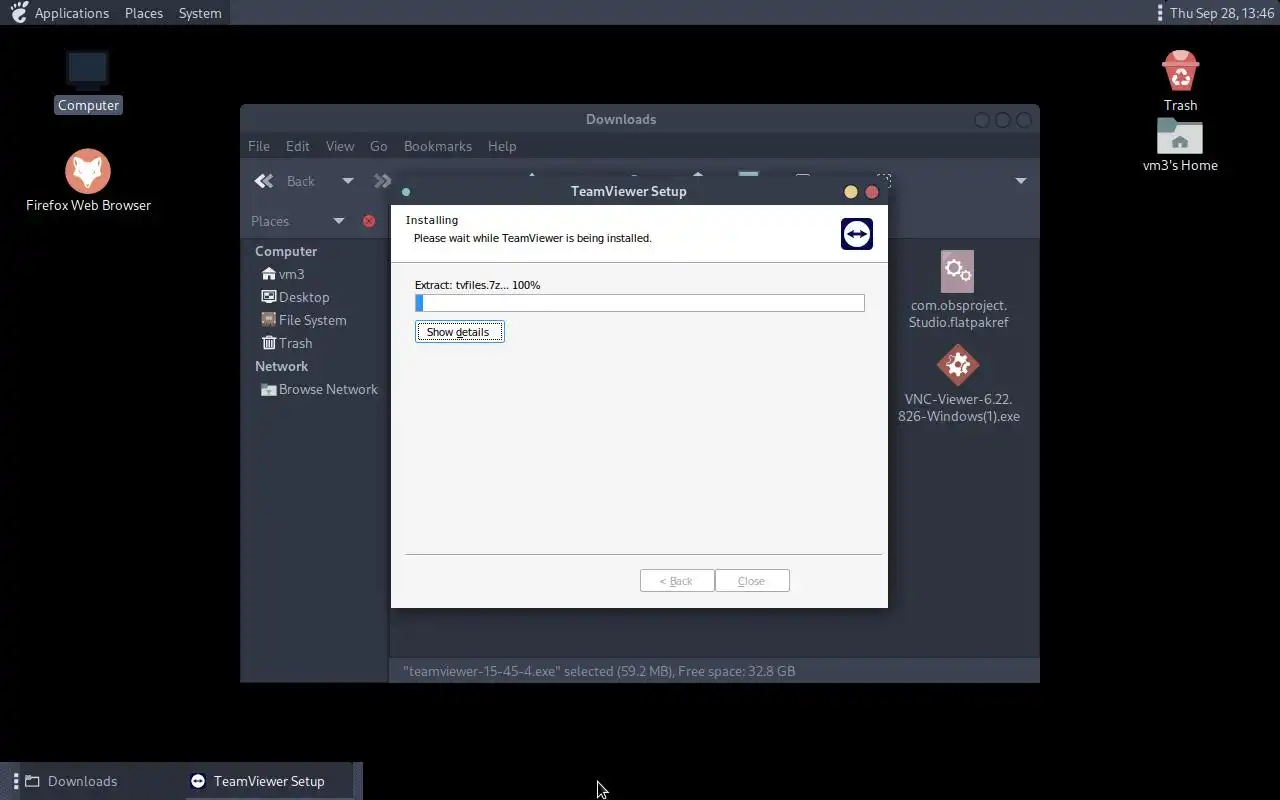1280x800 pixels.
Task: Click Show details button in installer
Action: tap(460, 332)
